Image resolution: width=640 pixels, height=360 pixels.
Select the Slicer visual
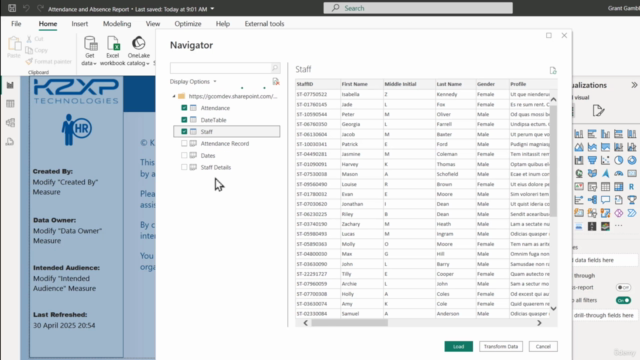click(592, 187)
